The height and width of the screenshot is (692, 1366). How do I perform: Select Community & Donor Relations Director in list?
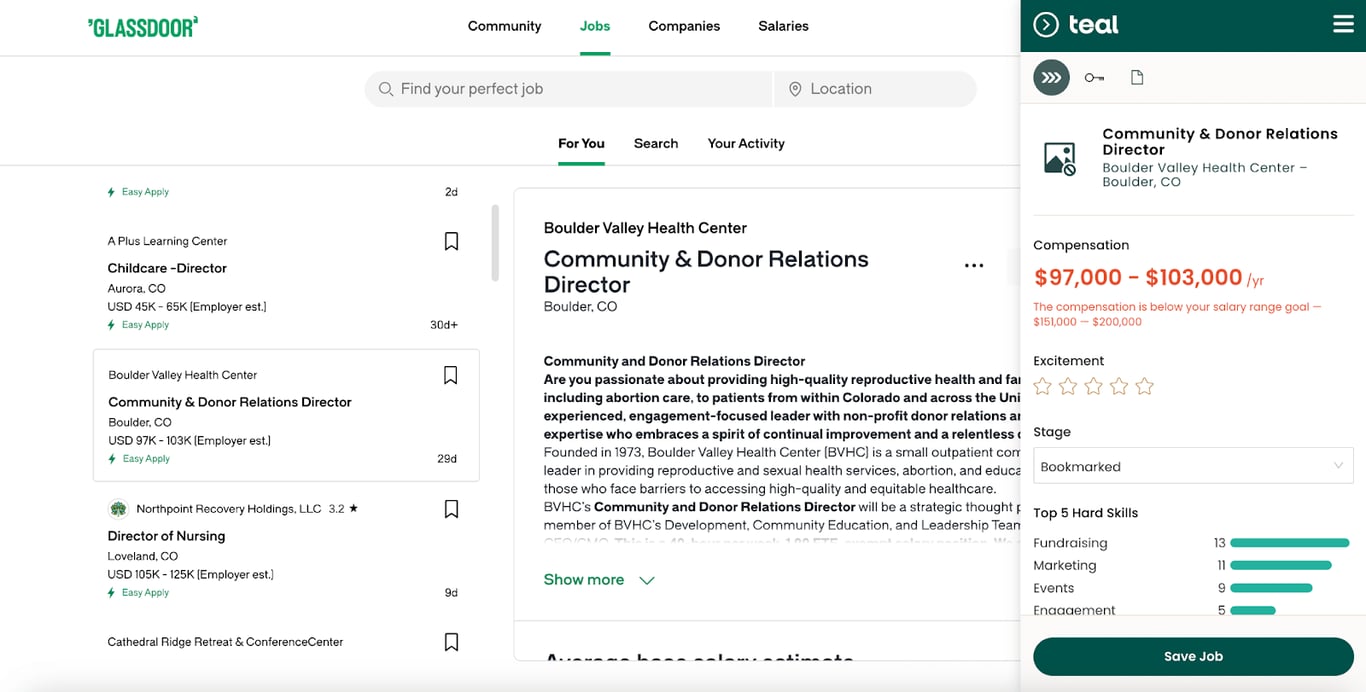coord(230,402)
